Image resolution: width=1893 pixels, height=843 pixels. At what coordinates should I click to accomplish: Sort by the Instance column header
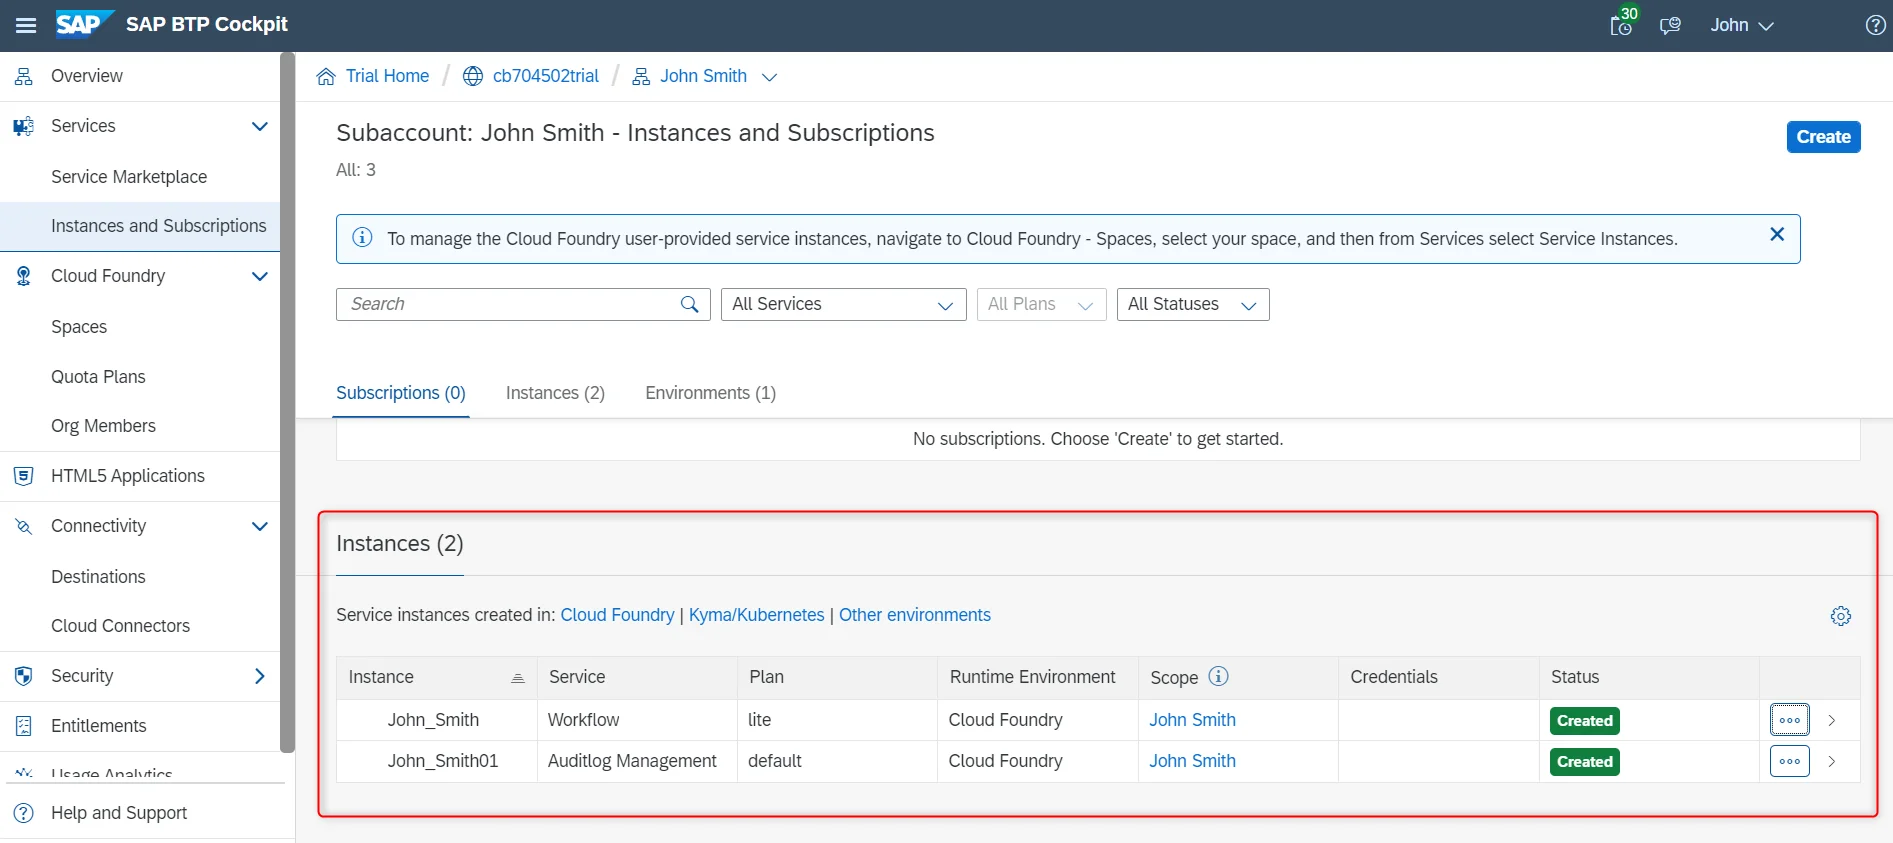437,677
